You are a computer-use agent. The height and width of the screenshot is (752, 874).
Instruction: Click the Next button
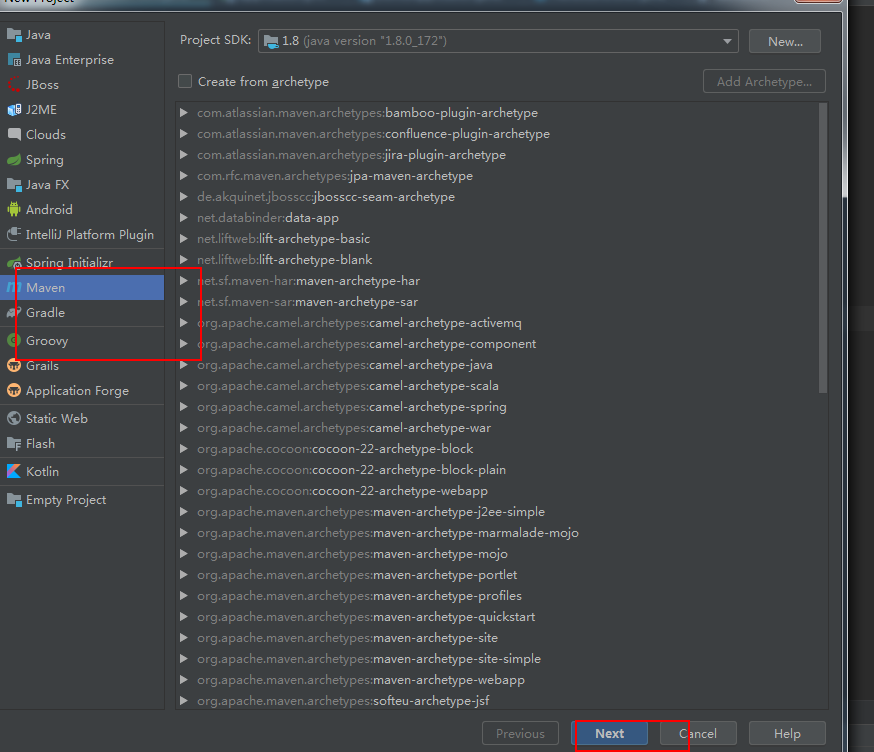(609, 733)
